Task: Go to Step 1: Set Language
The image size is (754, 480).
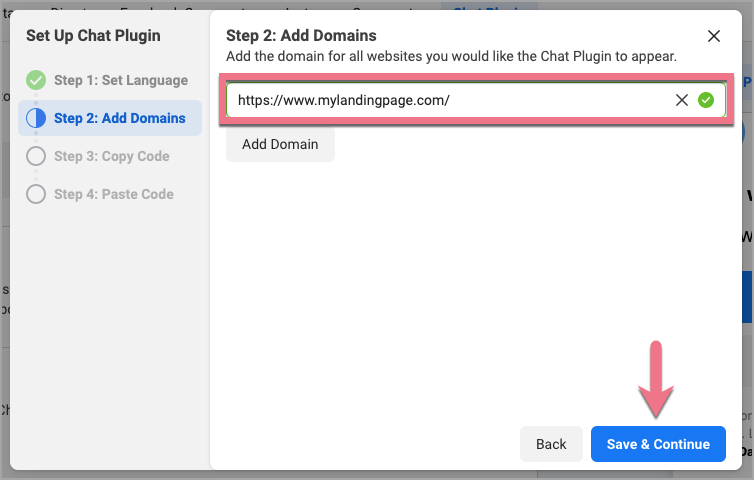Action: click(x=120, y=80)
